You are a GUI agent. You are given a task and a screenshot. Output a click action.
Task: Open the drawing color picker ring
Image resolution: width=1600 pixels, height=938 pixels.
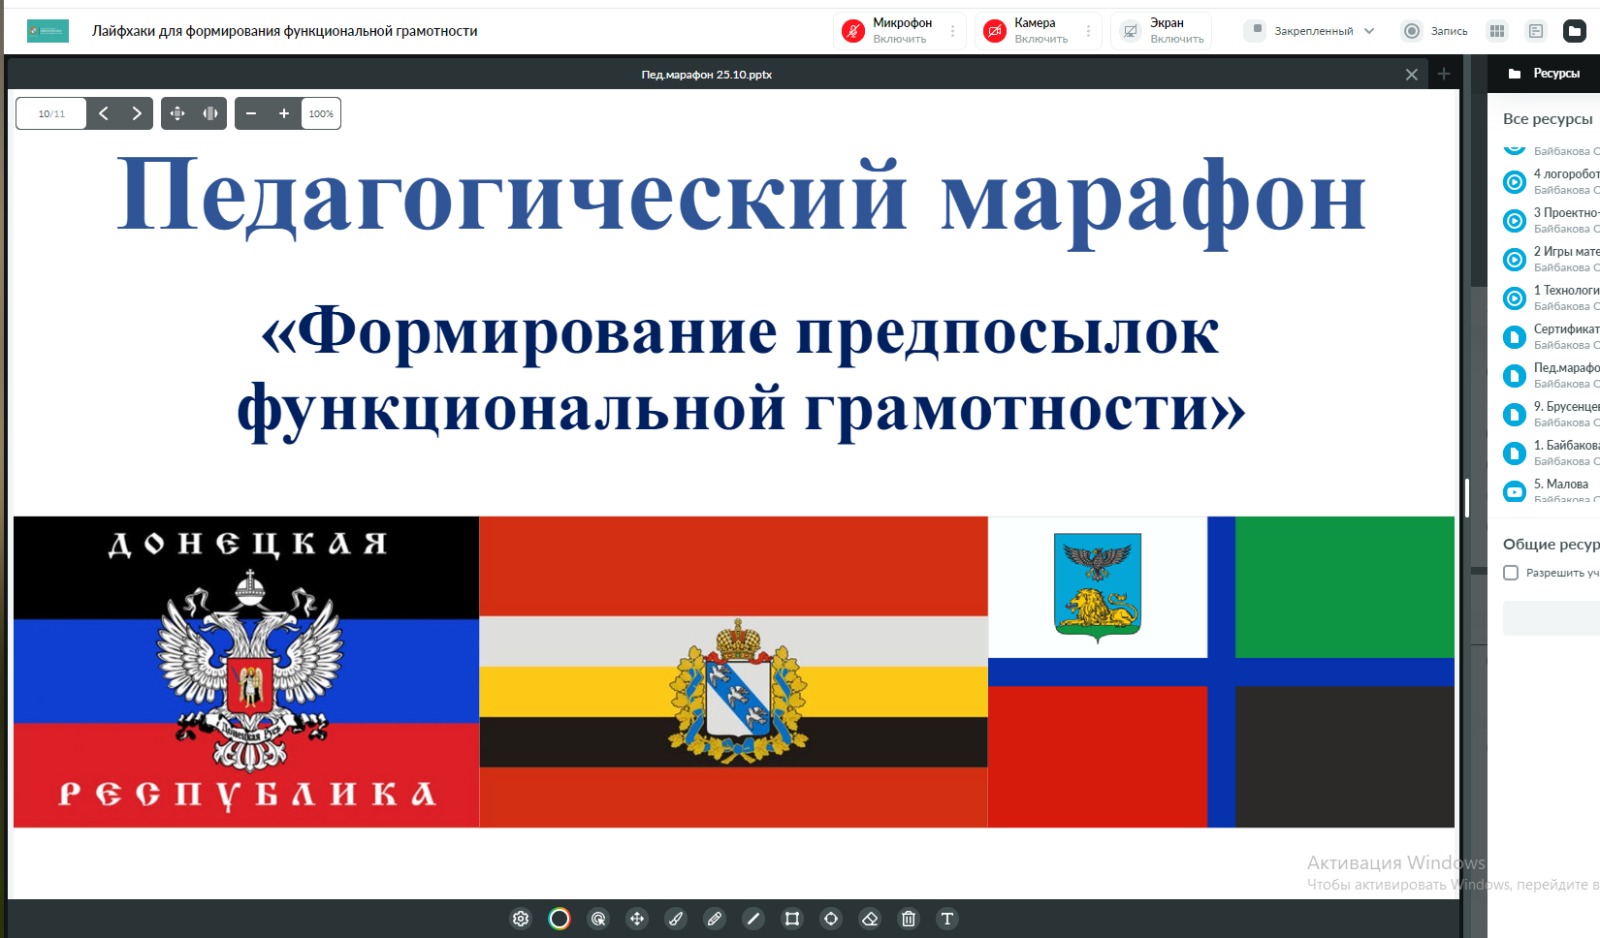click(560, 919)
